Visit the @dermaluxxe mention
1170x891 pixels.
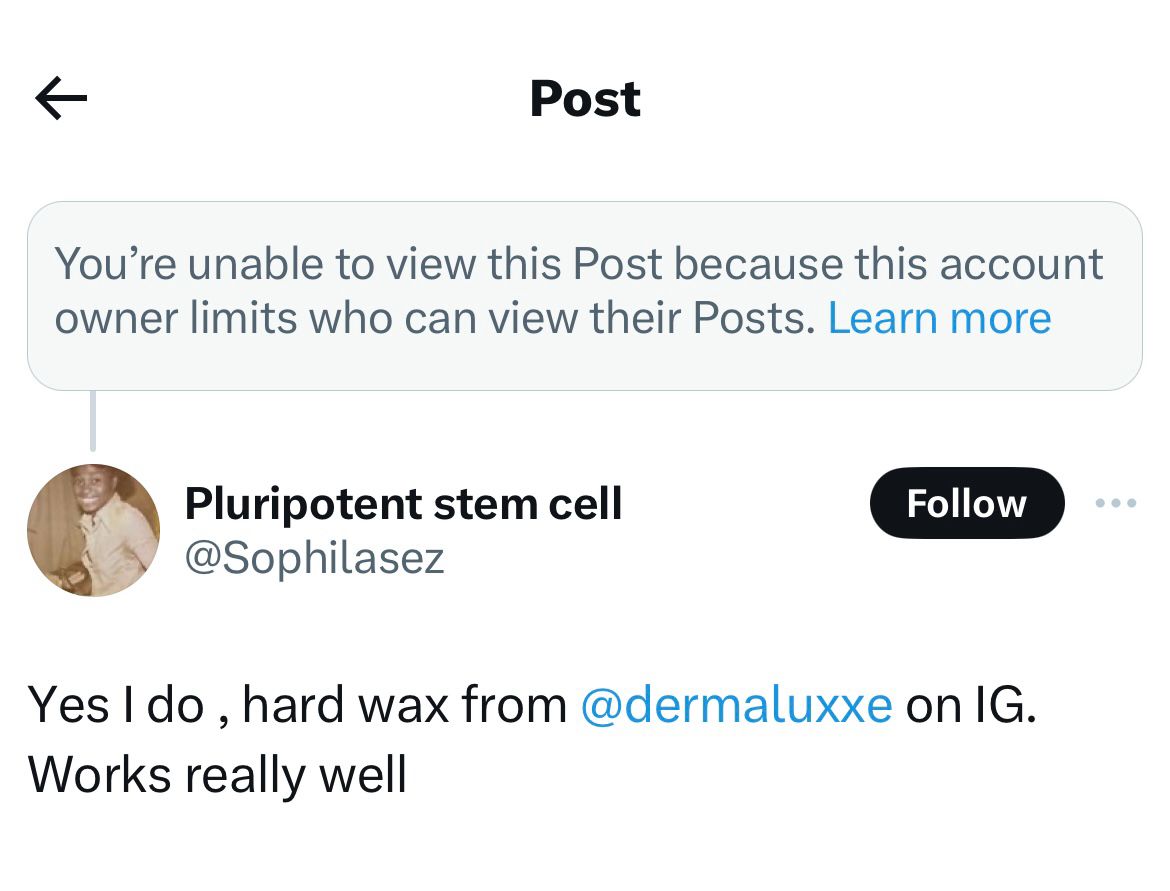[736, 705]
